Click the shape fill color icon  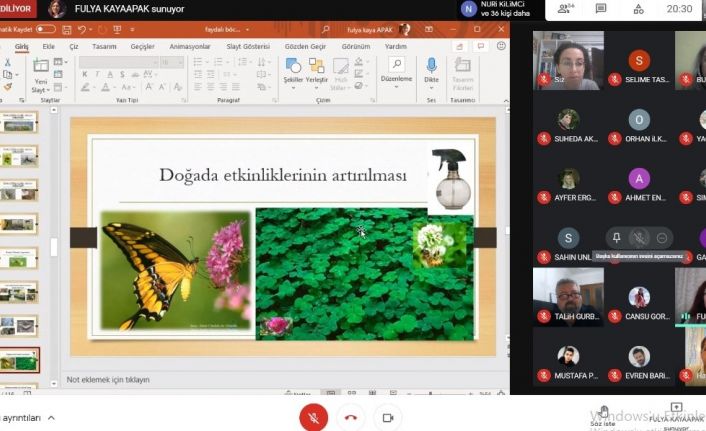[x=359, y=62]
